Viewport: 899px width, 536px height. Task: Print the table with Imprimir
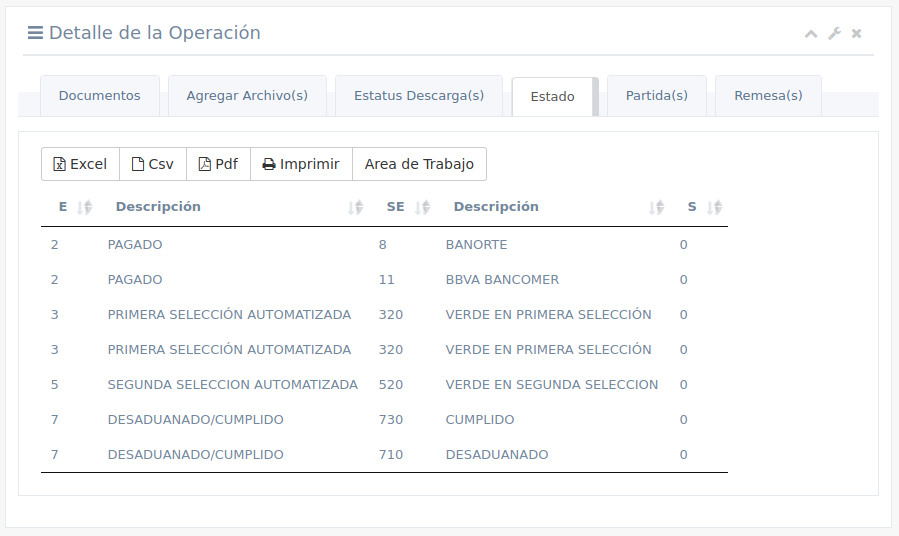(301, 164)
